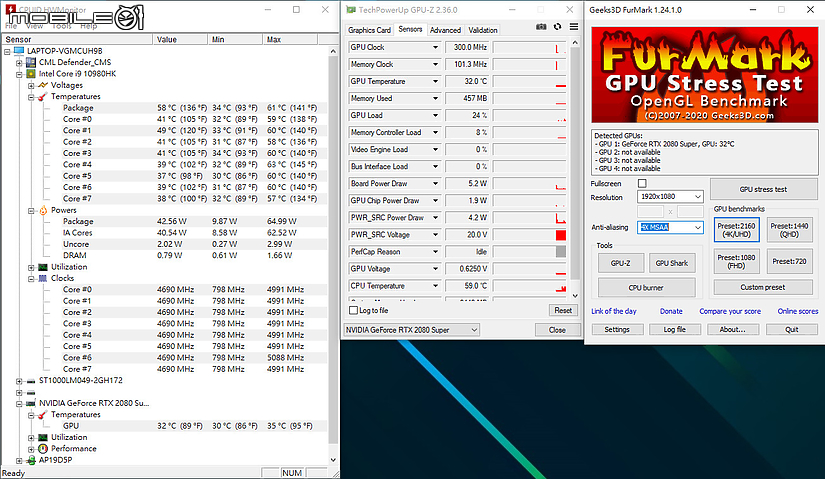The image size is (825, 479).
Task: Click the PerfCap Reason gray graph bar
Action: pyautogui.click(x=561, y=252)
